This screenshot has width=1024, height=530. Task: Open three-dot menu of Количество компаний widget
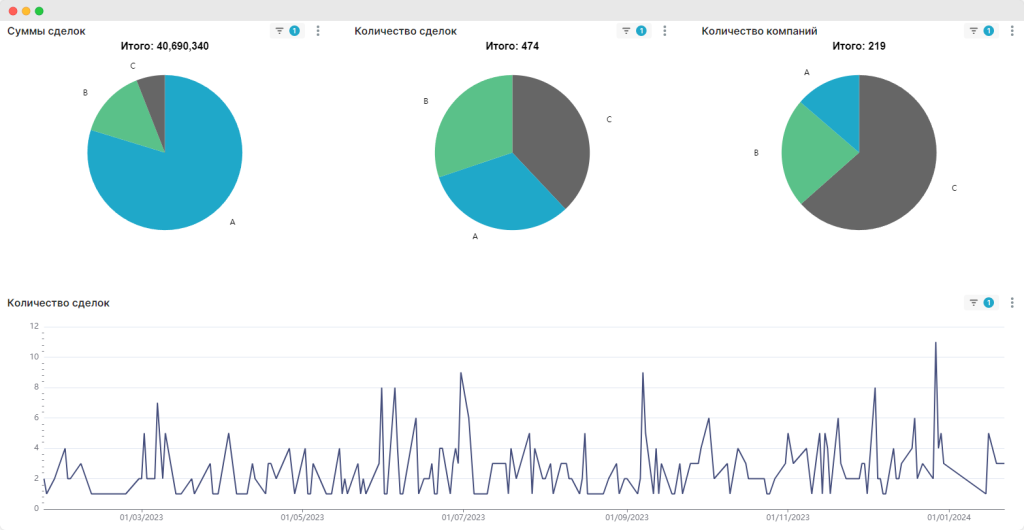[1012, 31]
